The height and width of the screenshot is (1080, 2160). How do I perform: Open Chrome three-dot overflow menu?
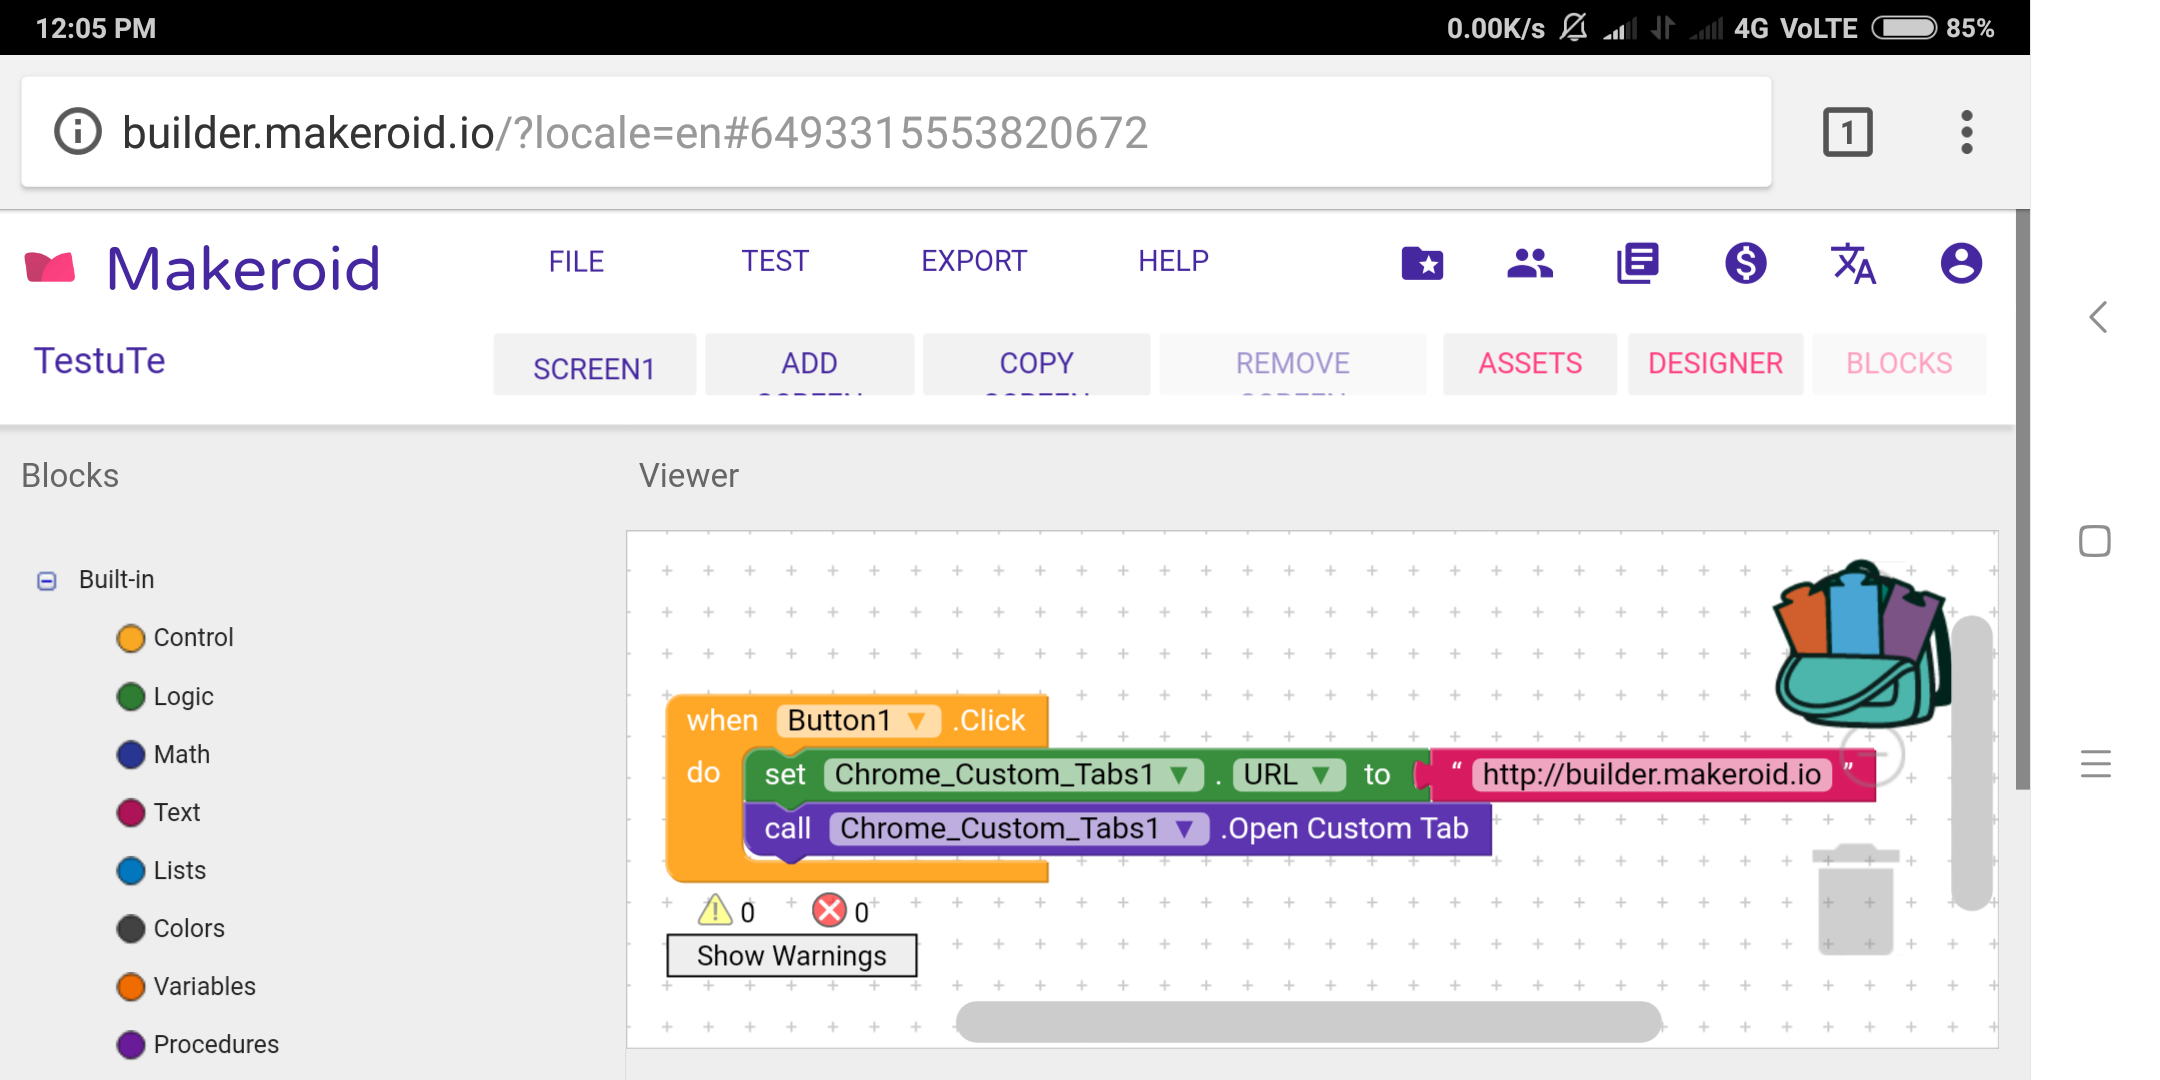(1966, 132)
